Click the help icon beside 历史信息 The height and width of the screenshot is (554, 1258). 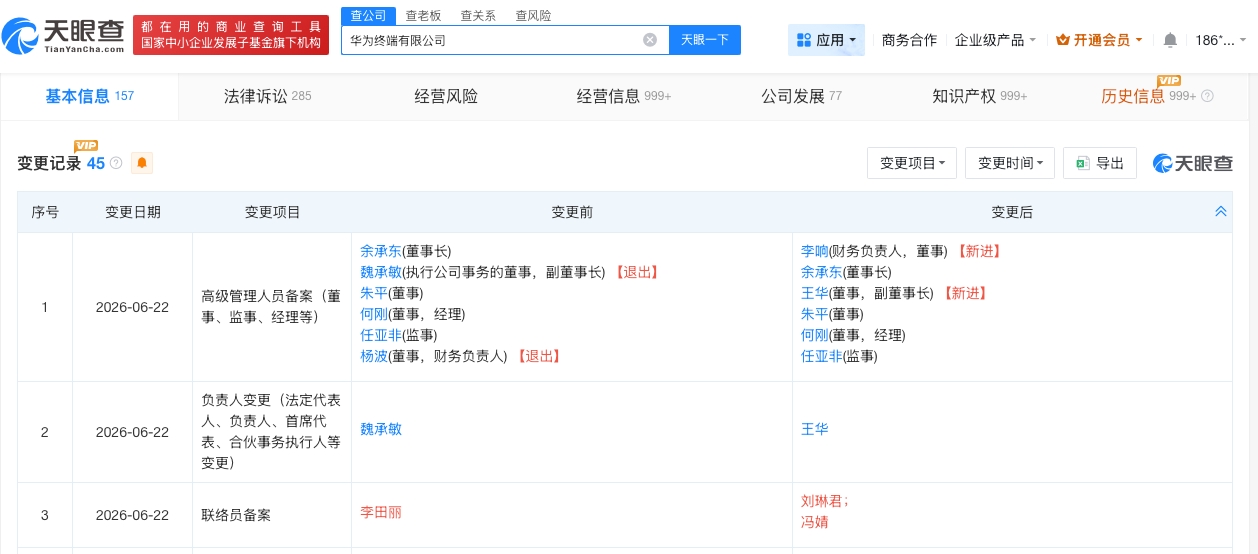pyautogui.click(x=1207, y=97)
